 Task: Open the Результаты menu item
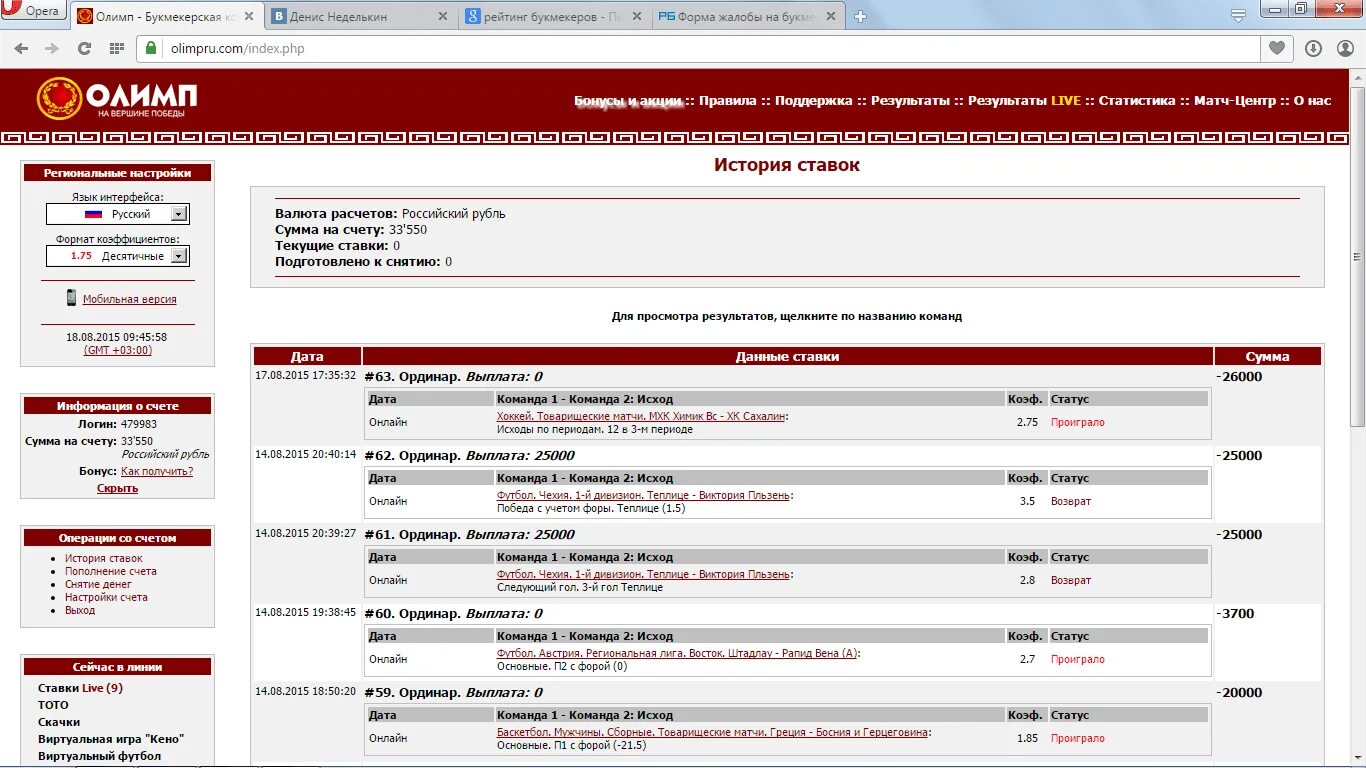910,101
